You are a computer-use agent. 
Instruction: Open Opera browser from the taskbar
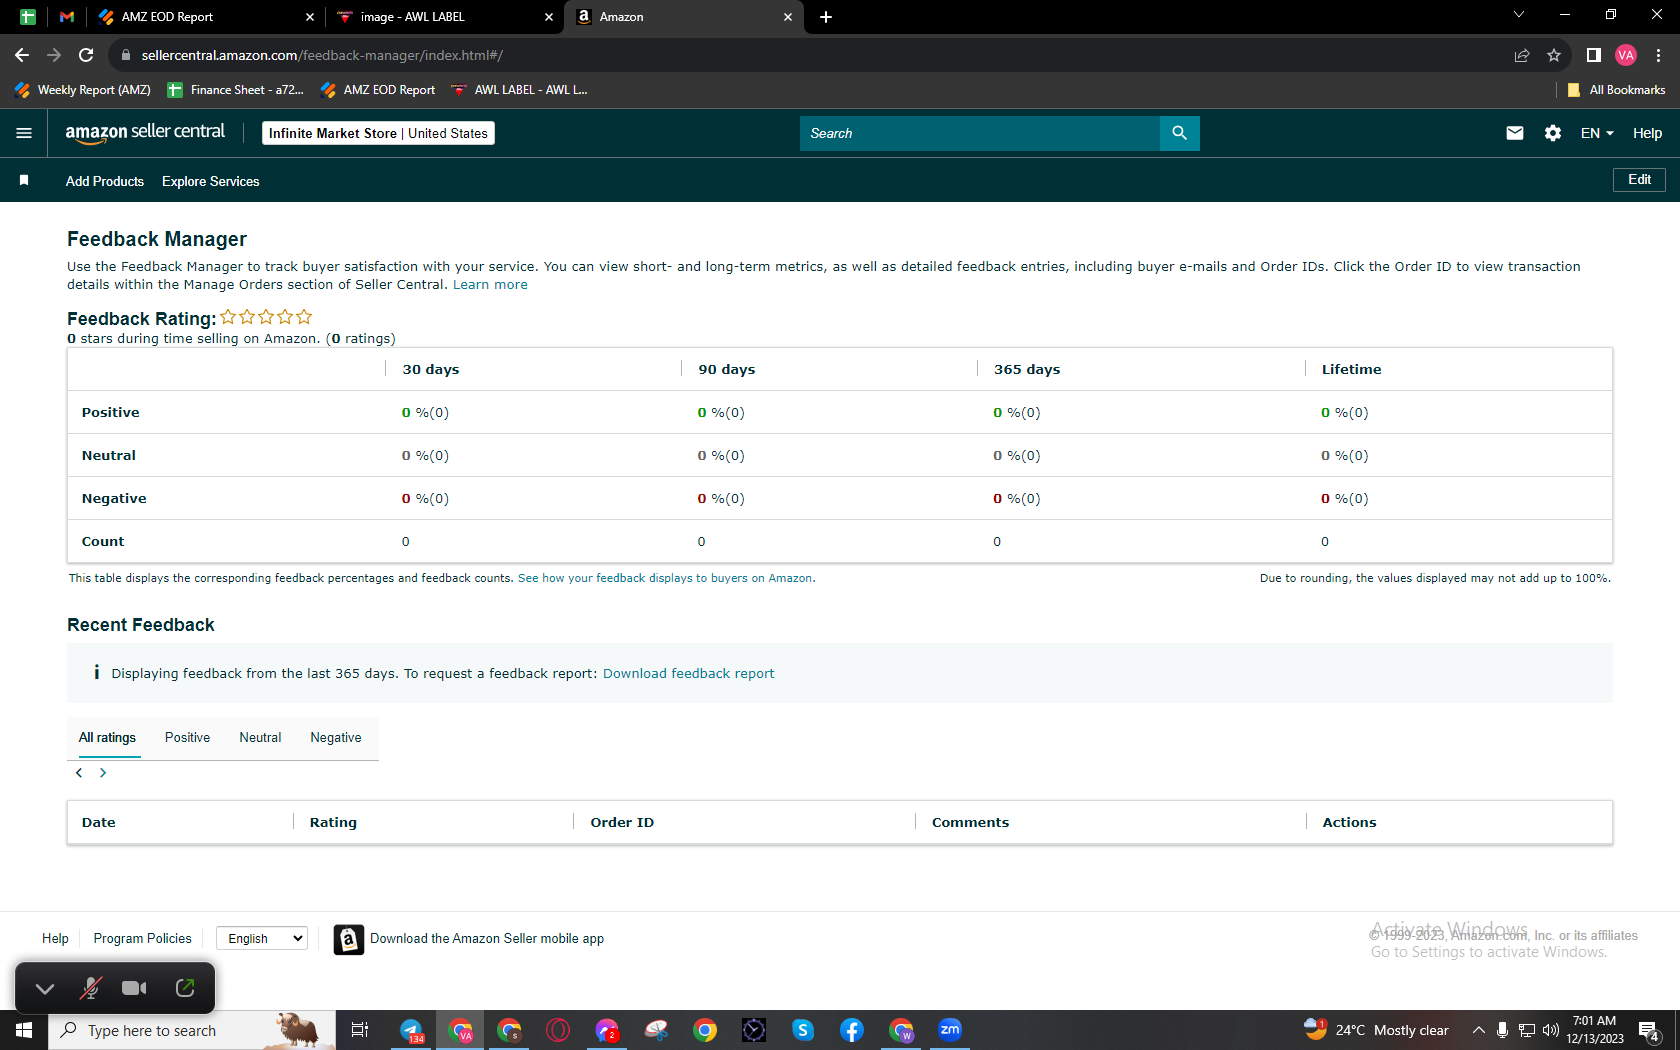coord(558,1030)
